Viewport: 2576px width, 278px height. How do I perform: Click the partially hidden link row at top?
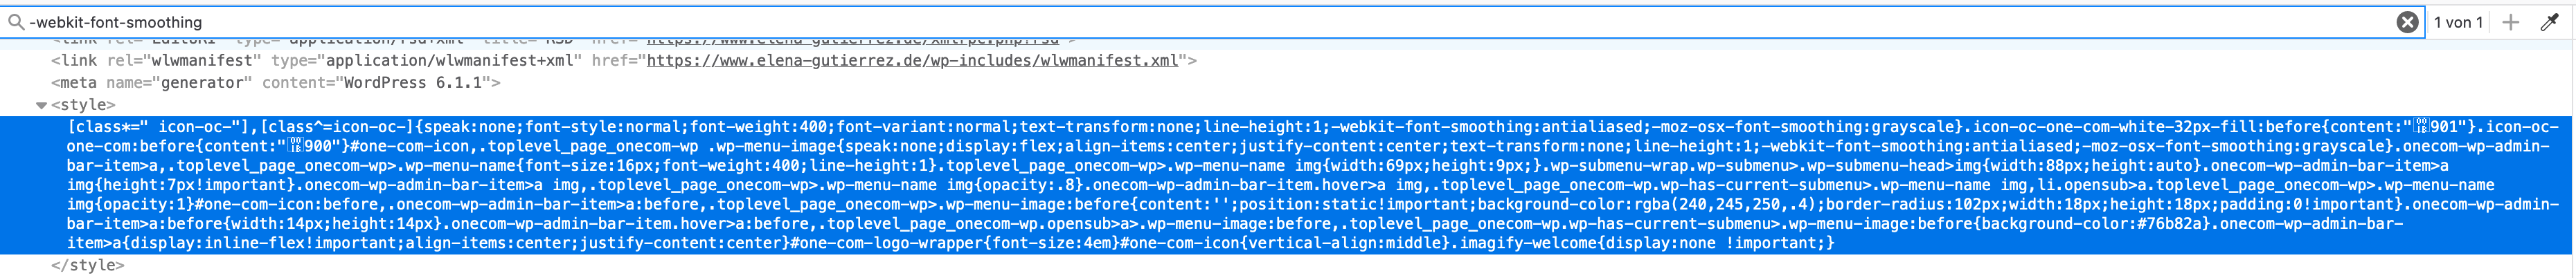560,42
